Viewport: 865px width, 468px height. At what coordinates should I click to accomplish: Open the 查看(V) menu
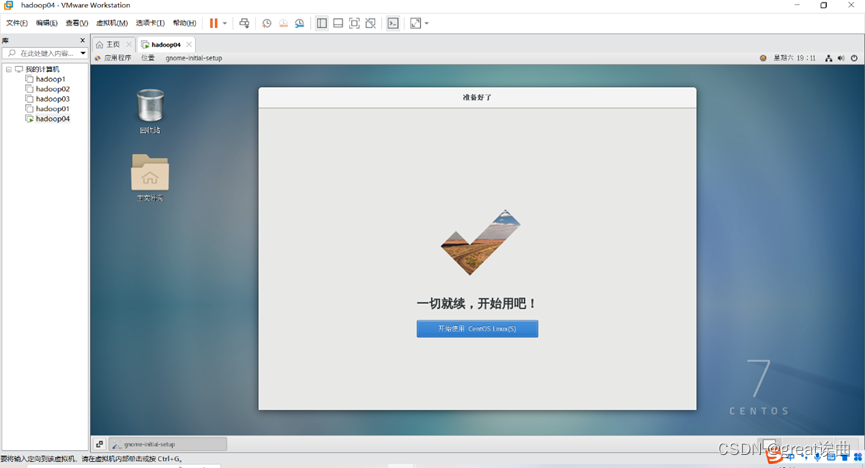click(x=77, y=23)
